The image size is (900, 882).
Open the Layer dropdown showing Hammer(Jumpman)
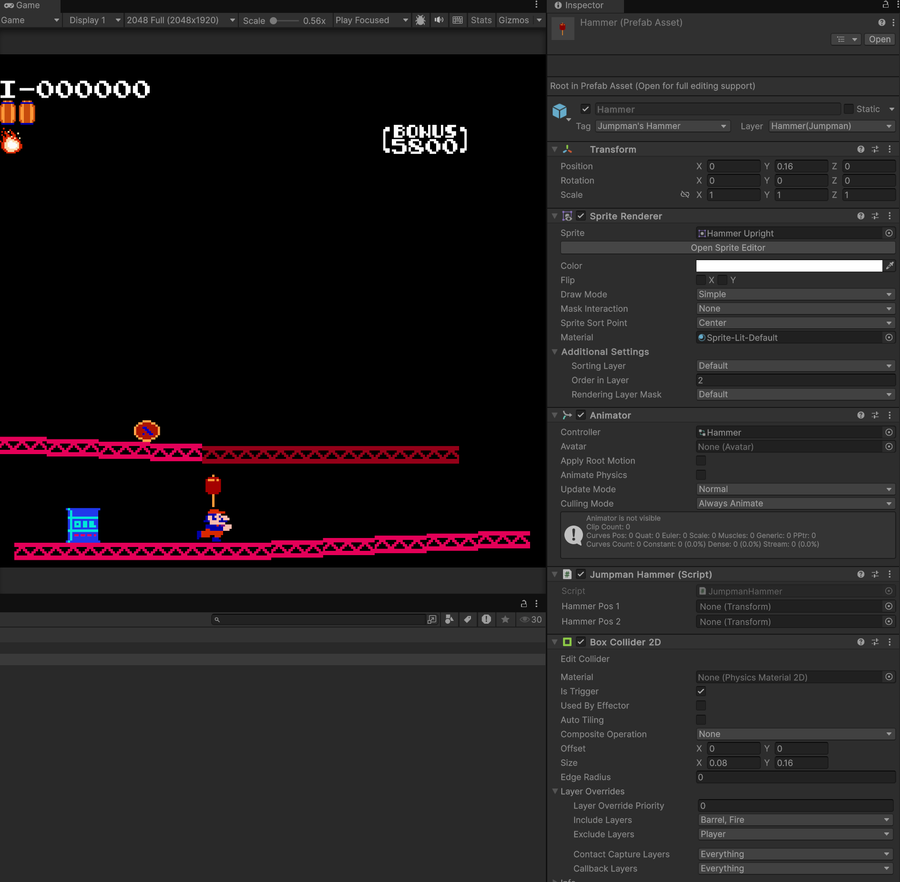pos(832,126)
